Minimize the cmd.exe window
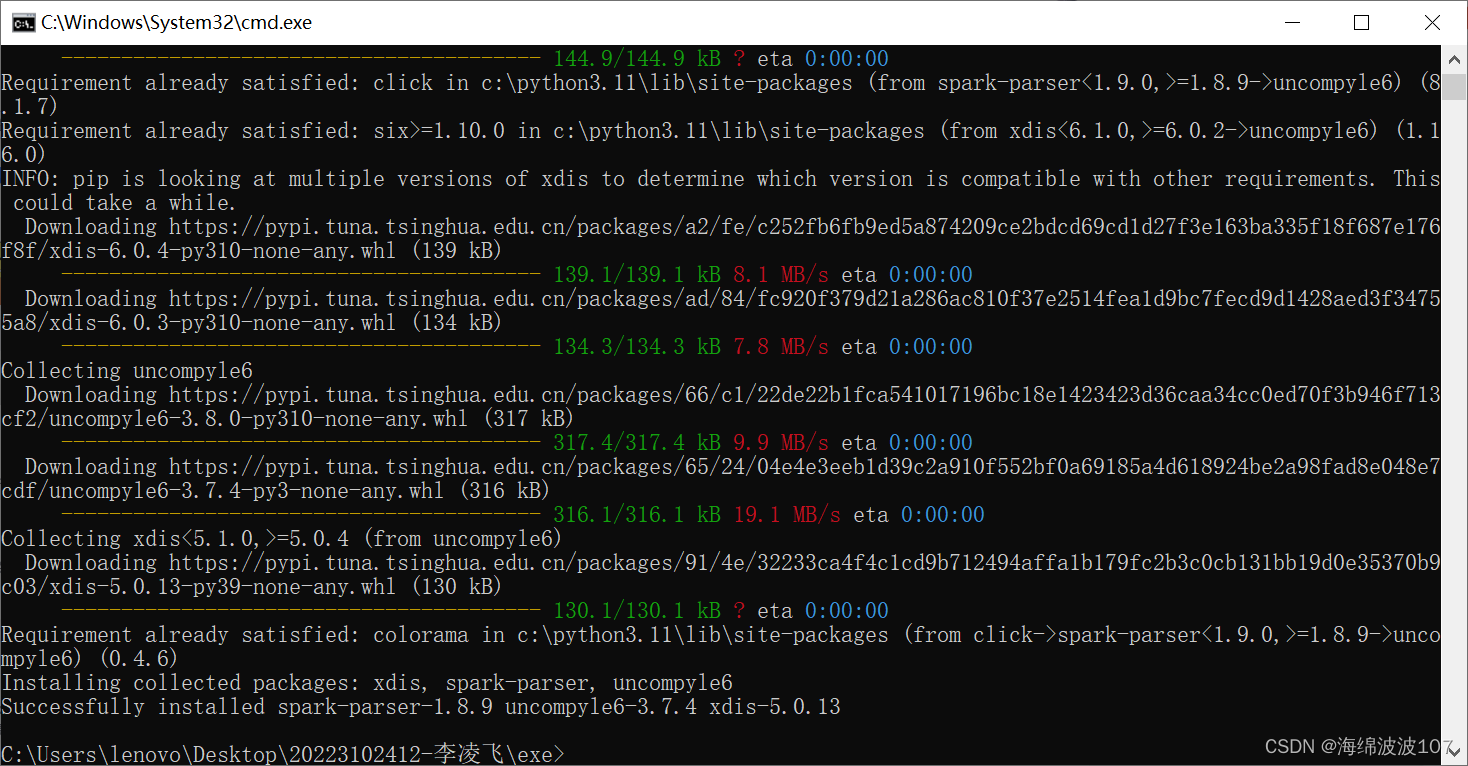The width and height of the screenshot is (1468, 766). (1292, 22)
